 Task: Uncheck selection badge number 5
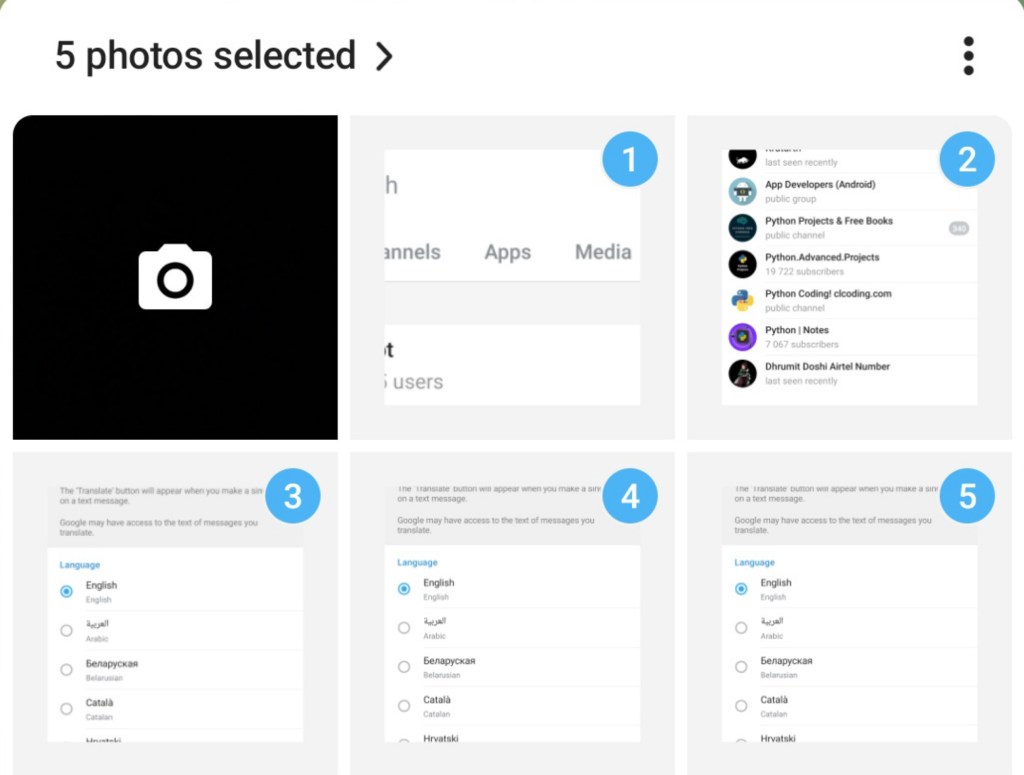(967, 497)
